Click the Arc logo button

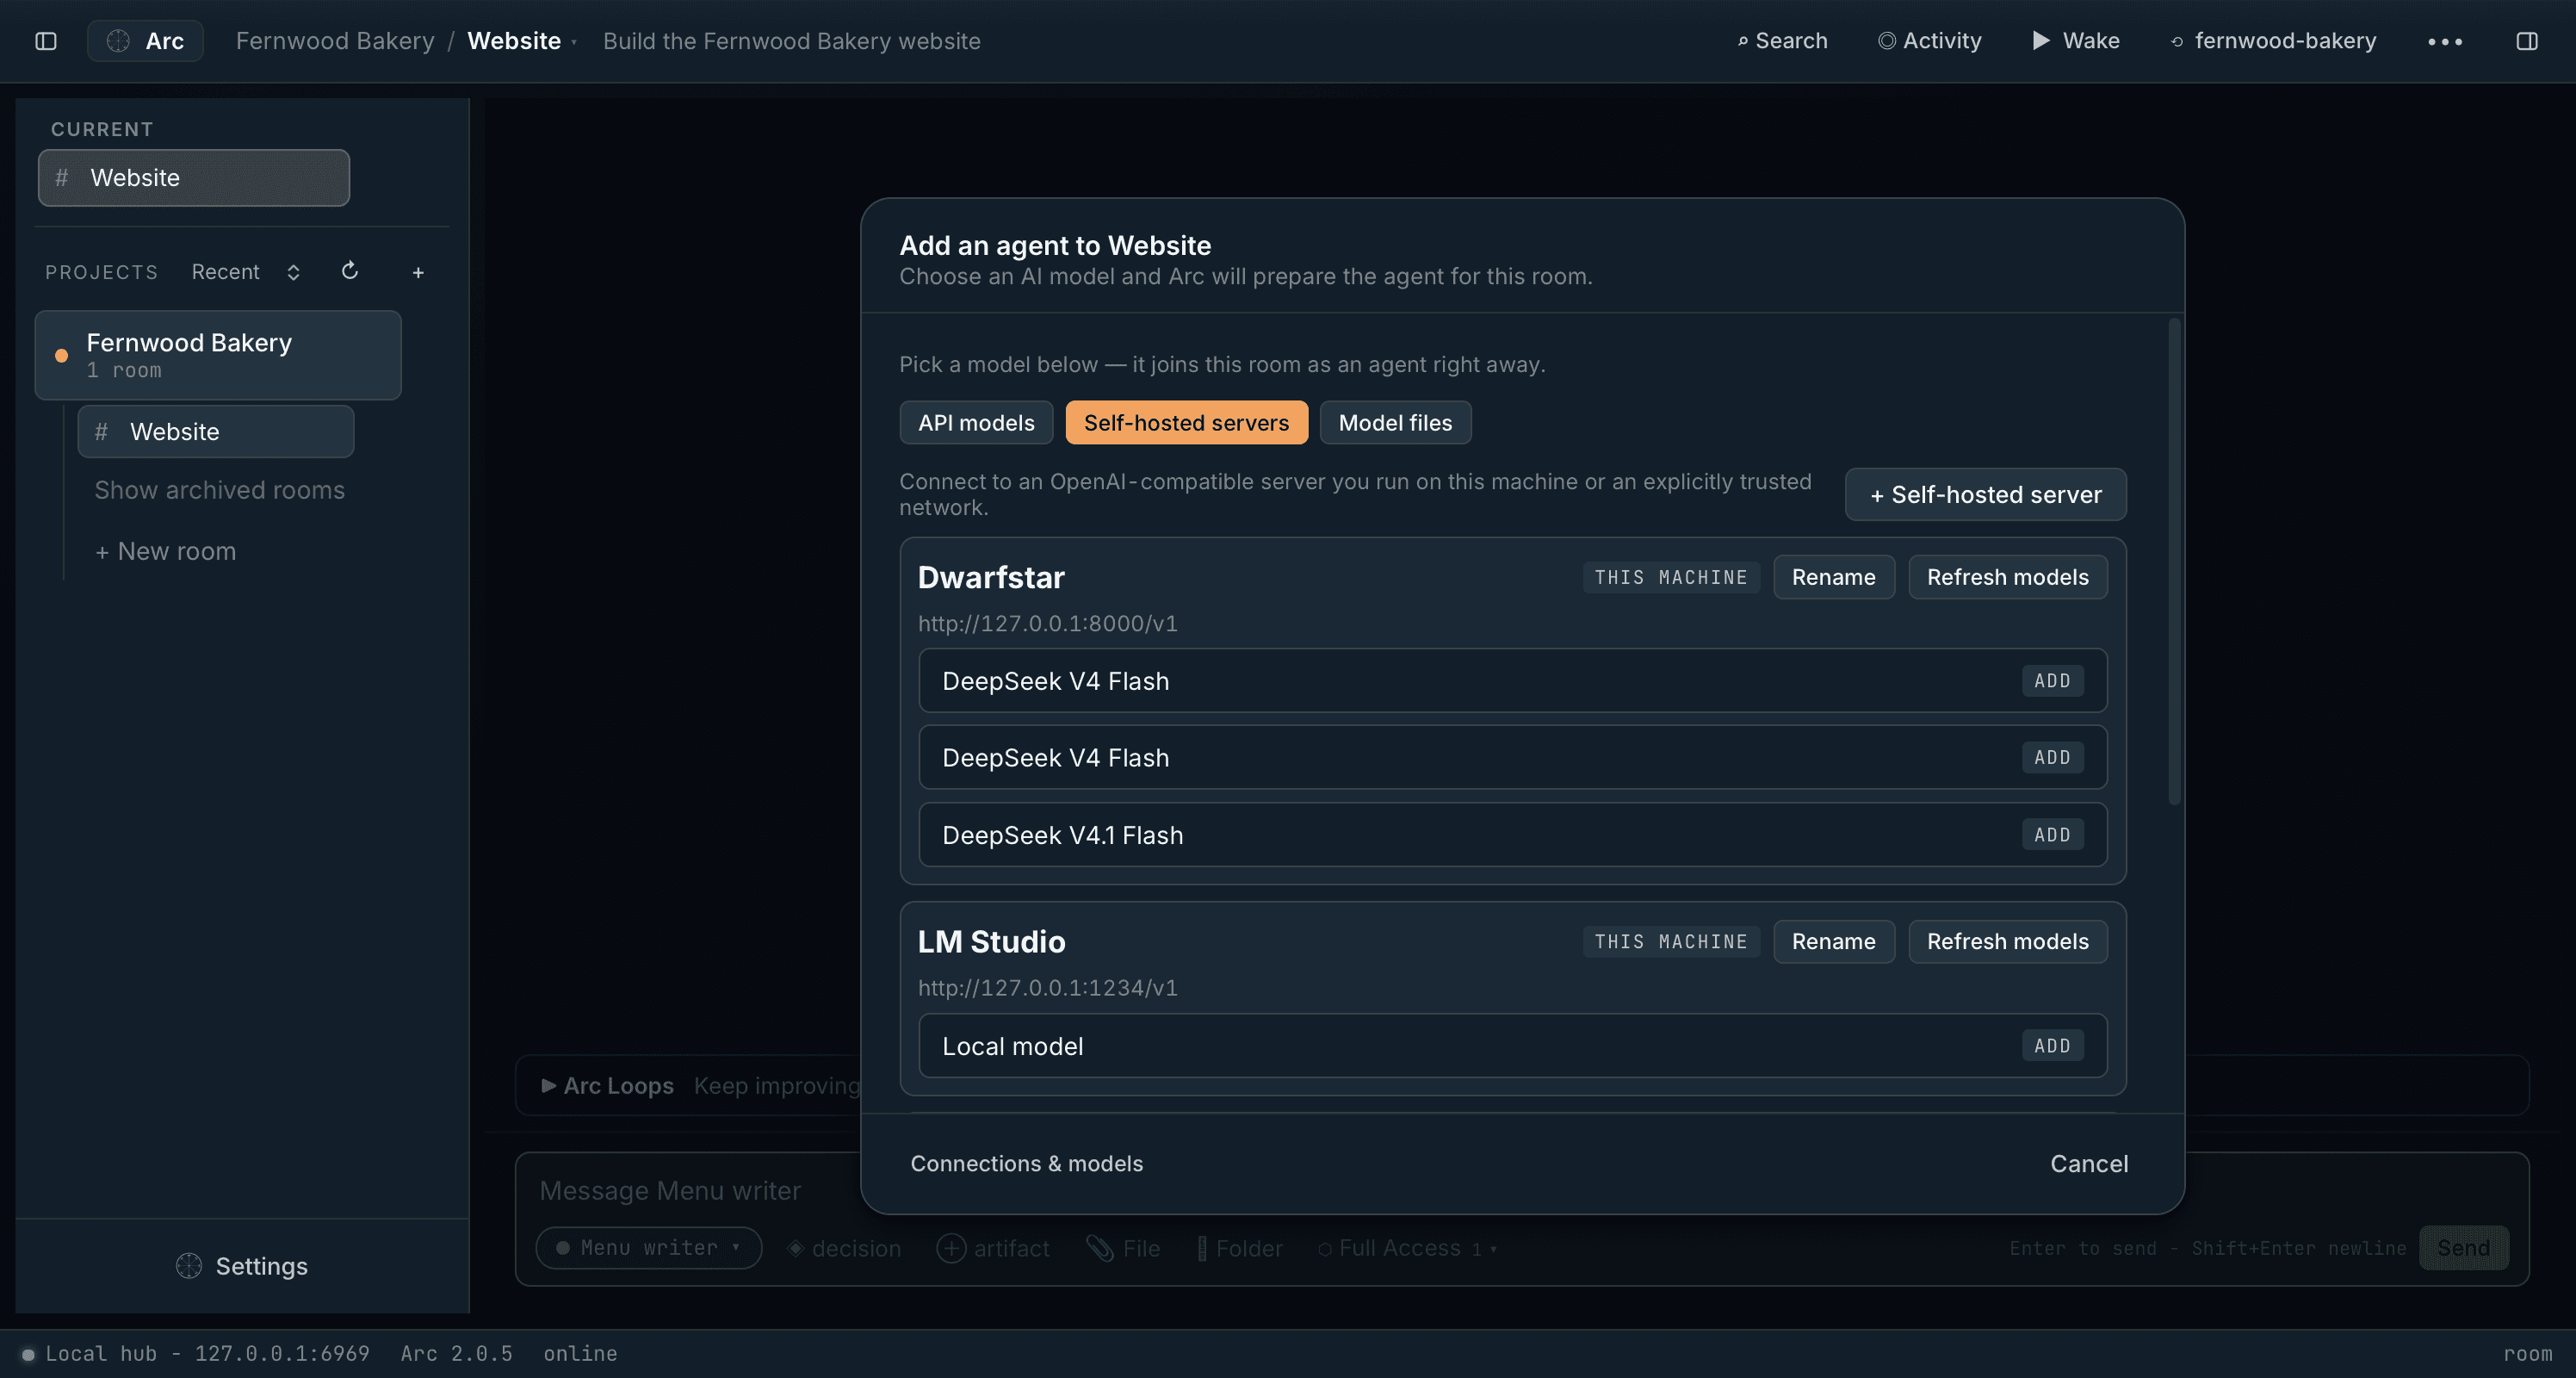click(145, 41)
